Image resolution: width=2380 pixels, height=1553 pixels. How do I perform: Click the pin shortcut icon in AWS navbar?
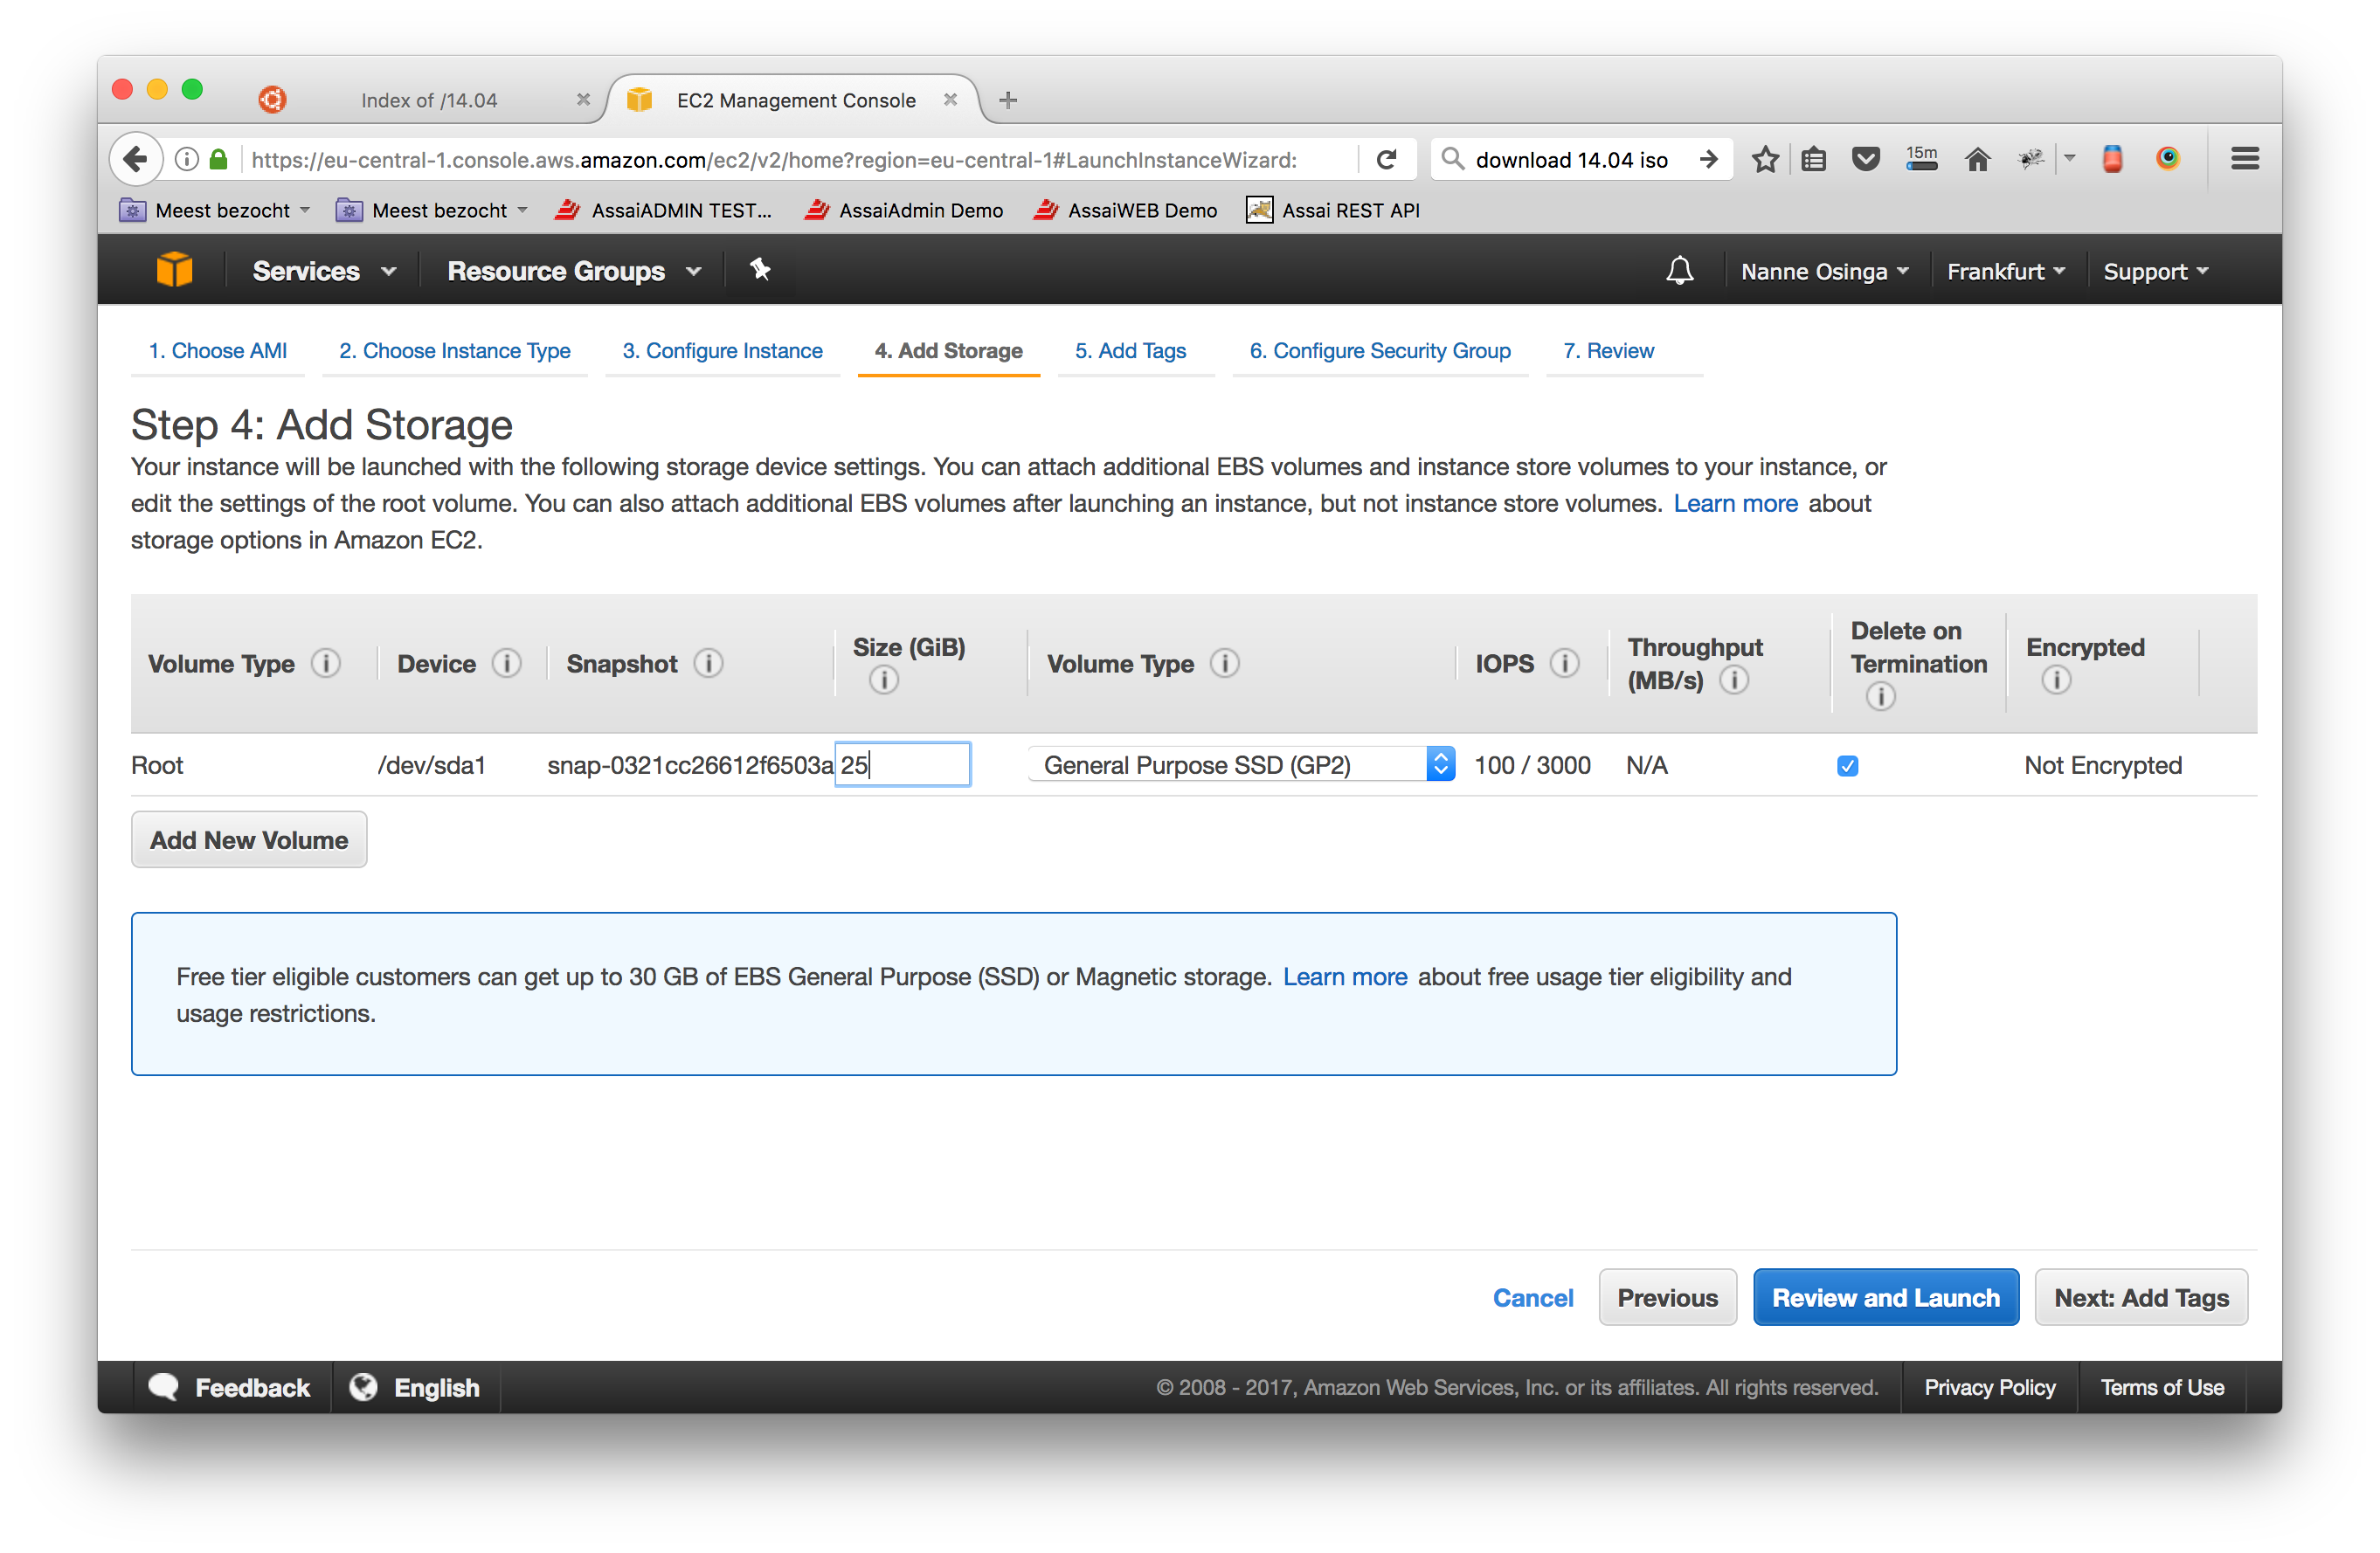[760, 269]
